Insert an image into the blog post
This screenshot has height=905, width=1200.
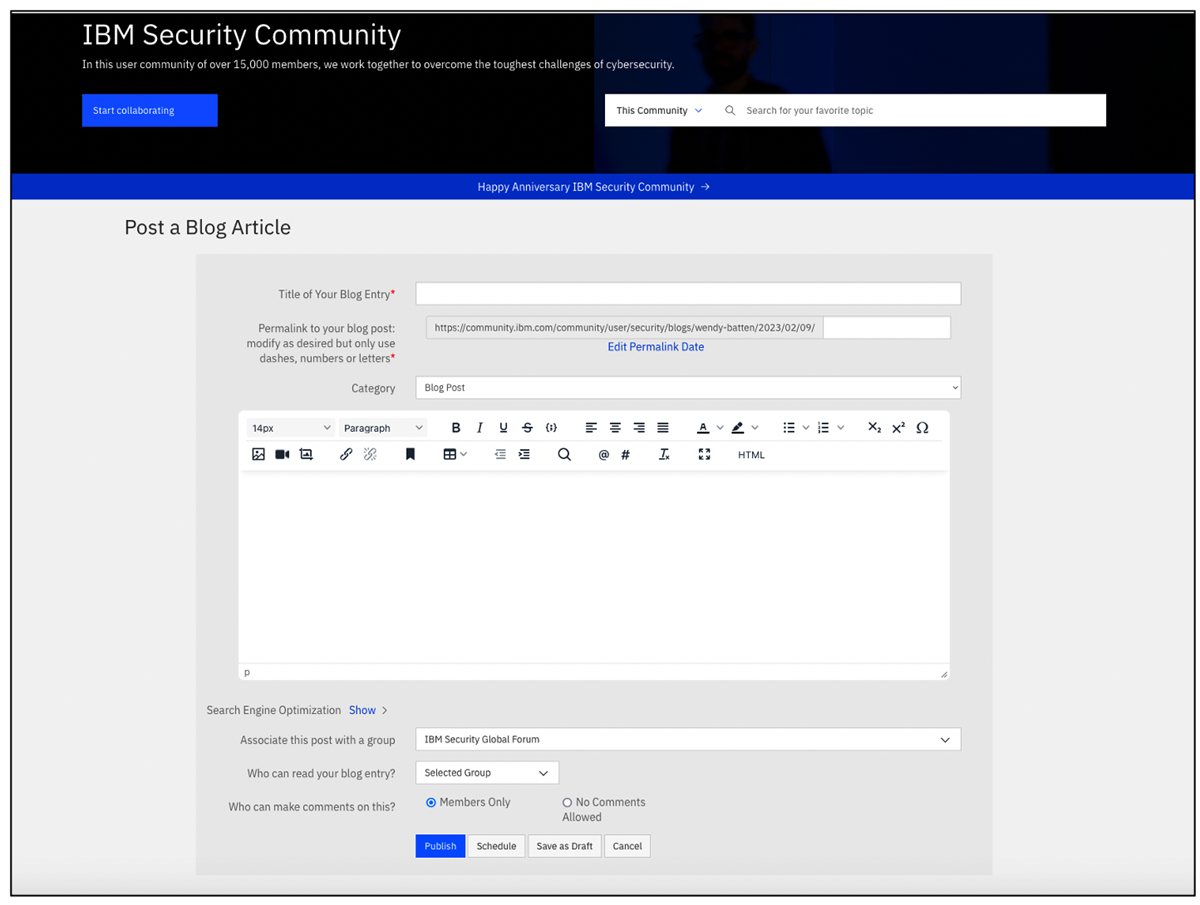(258, 454)
